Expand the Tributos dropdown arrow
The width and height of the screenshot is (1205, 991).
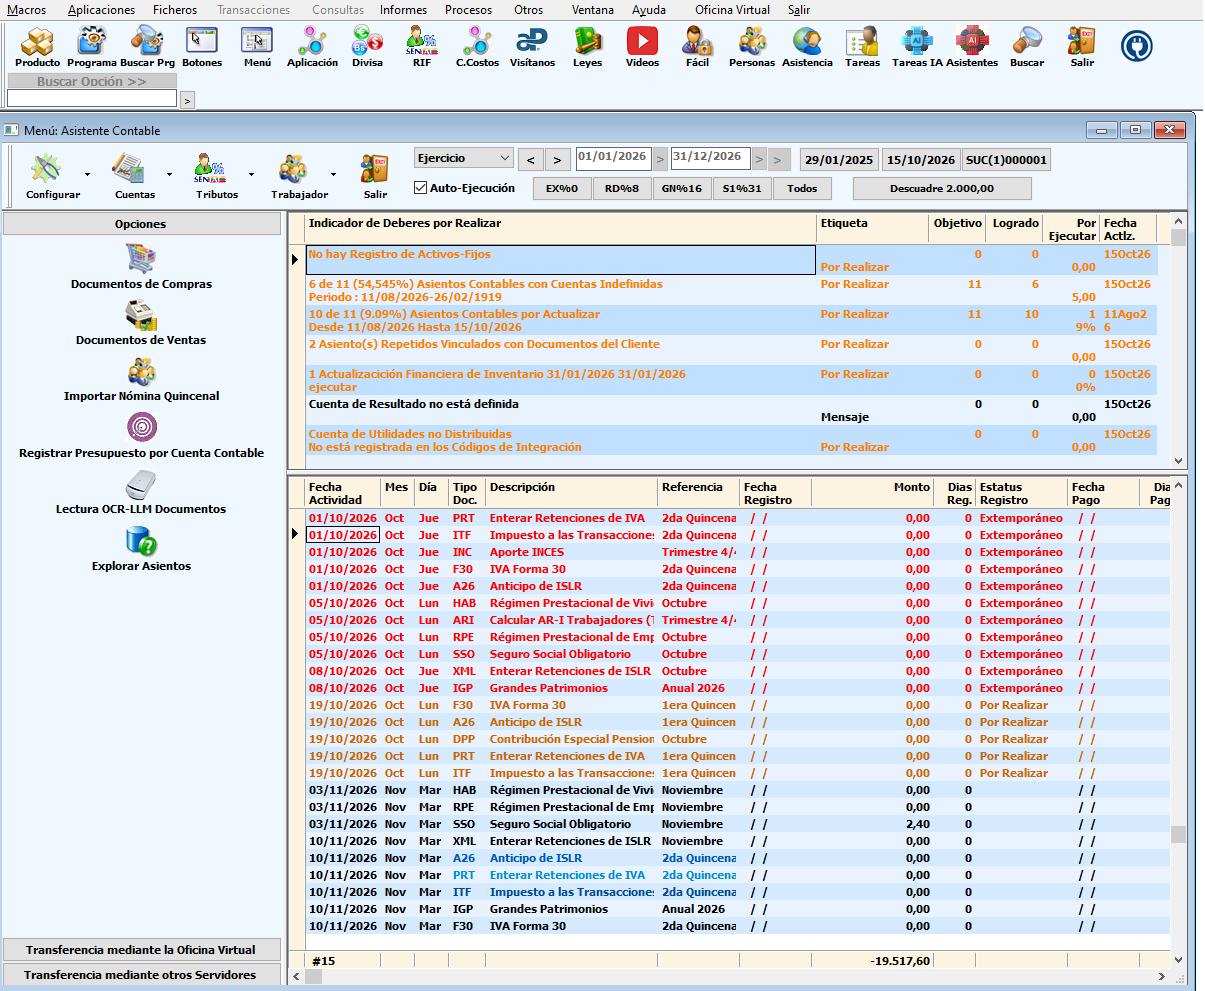[250, 175]
